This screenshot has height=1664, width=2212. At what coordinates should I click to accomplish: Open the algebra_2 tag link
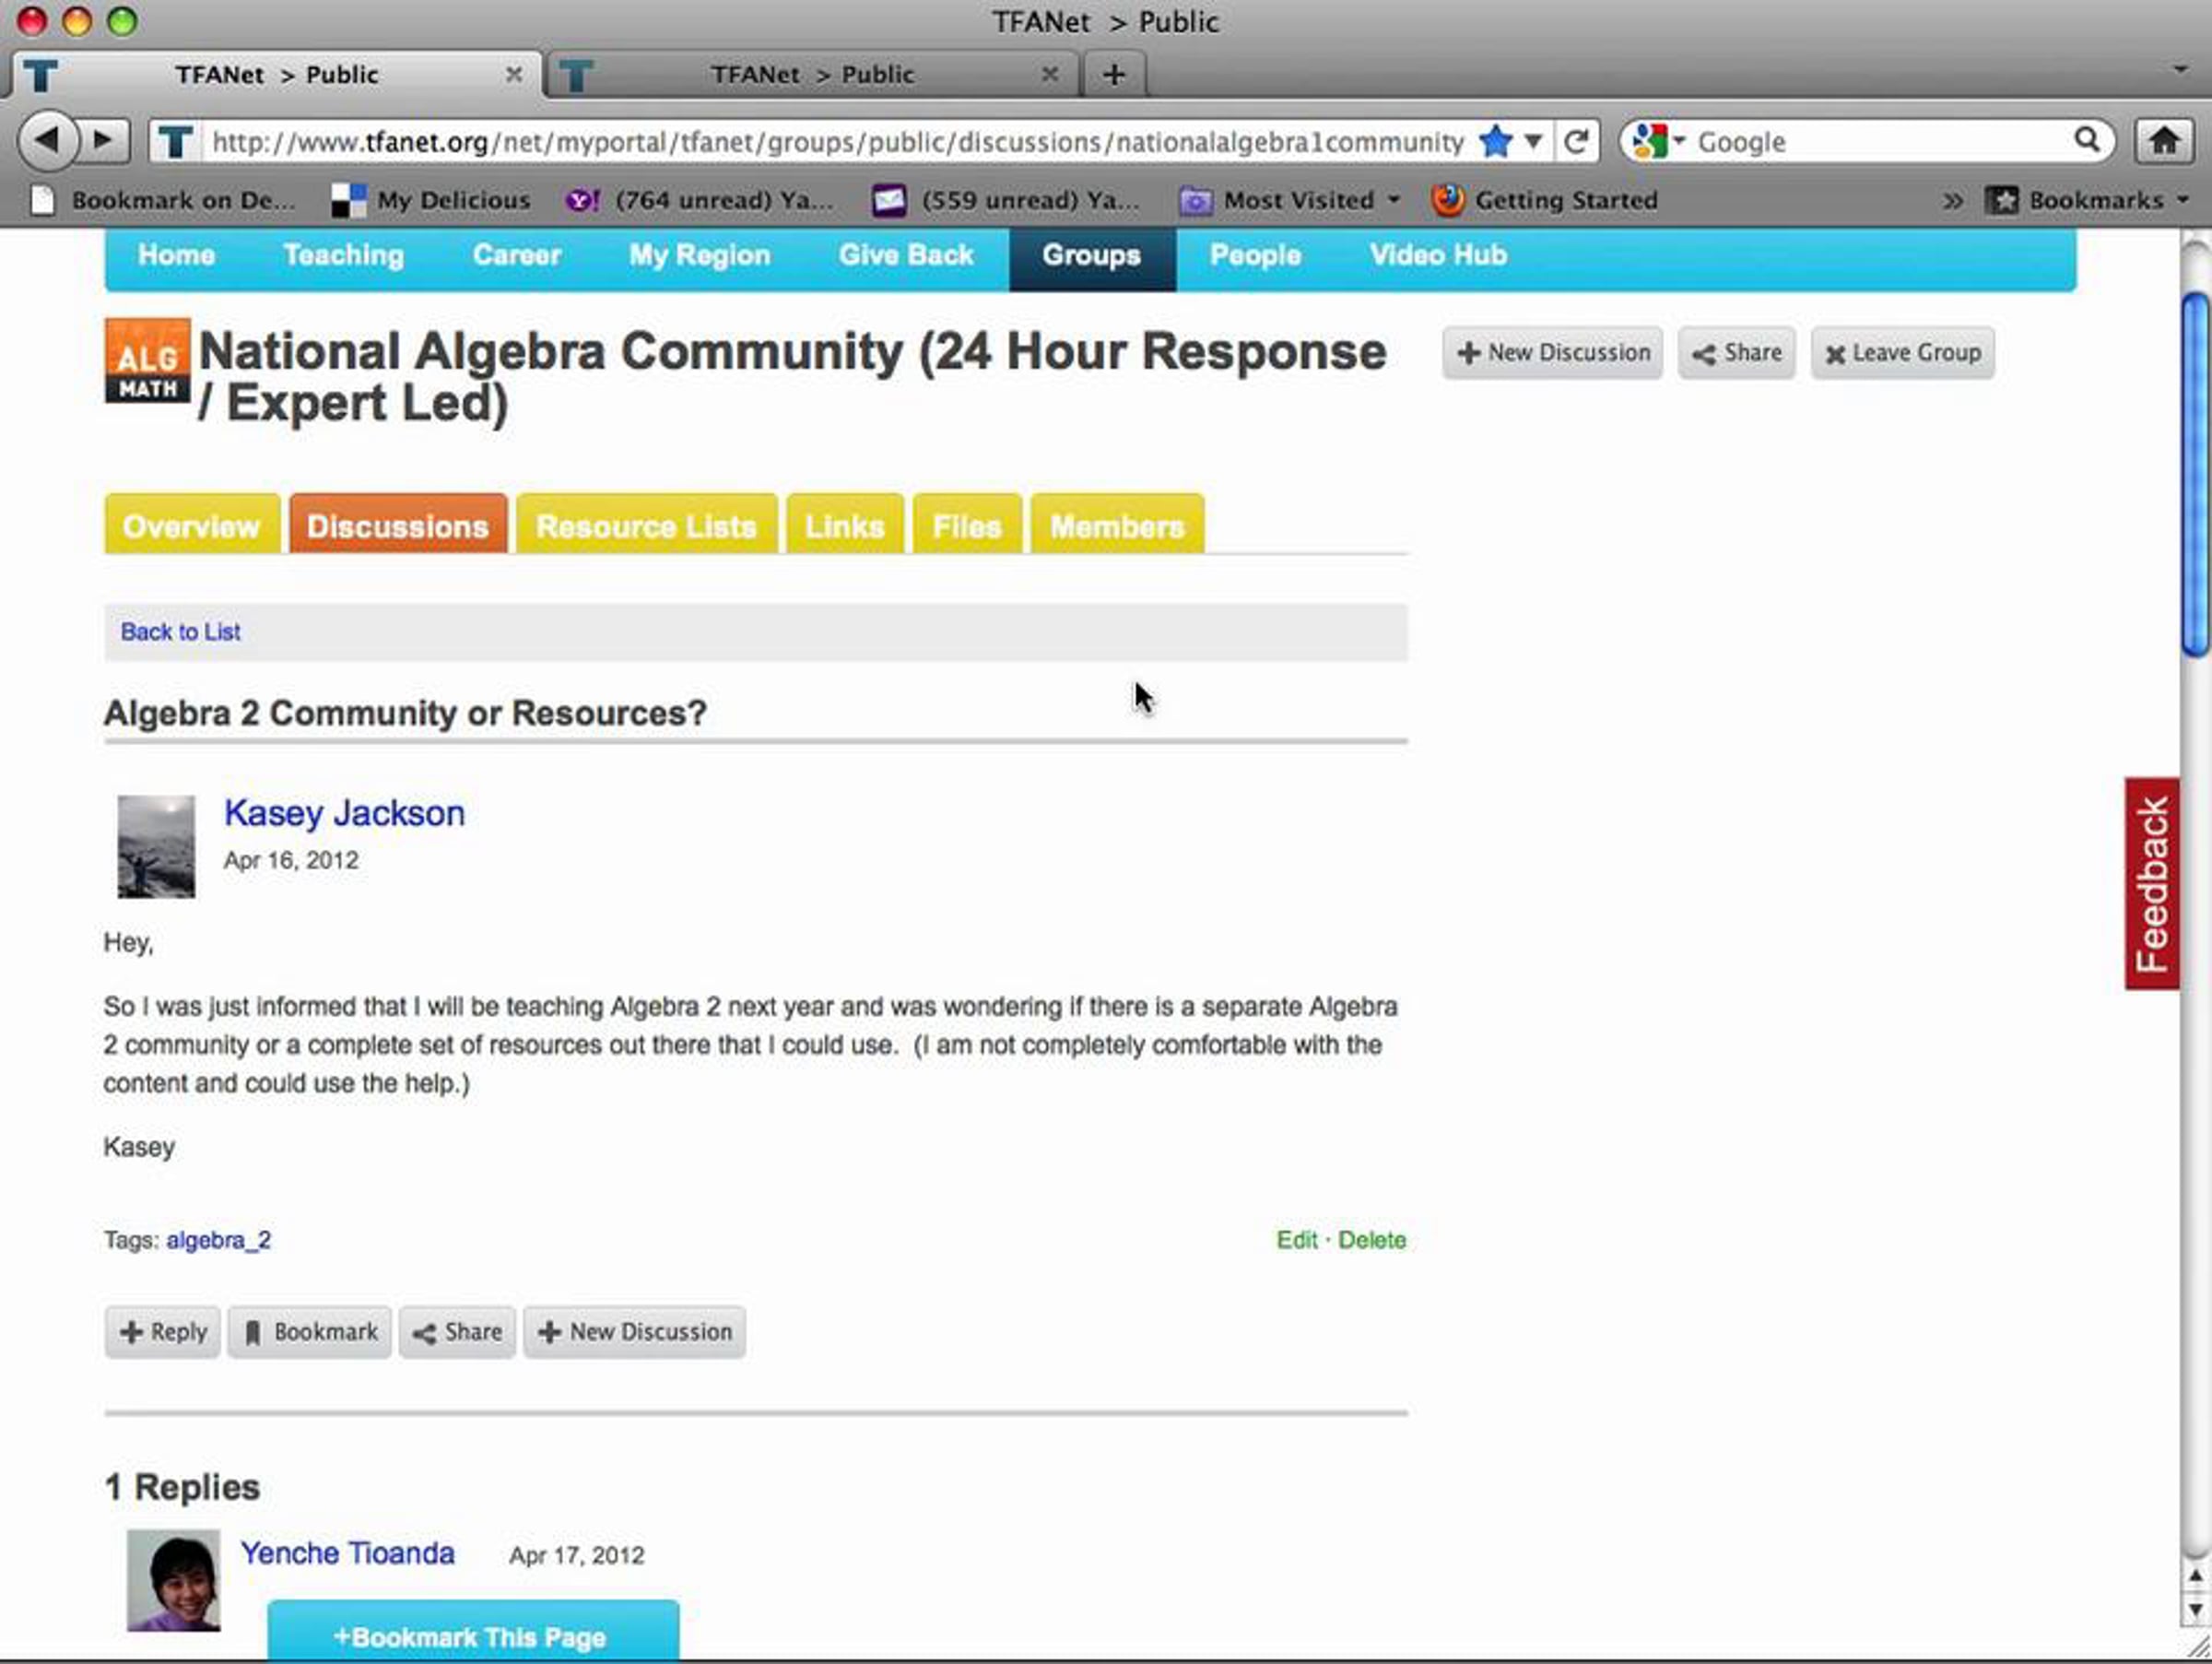coord(218,1240)
